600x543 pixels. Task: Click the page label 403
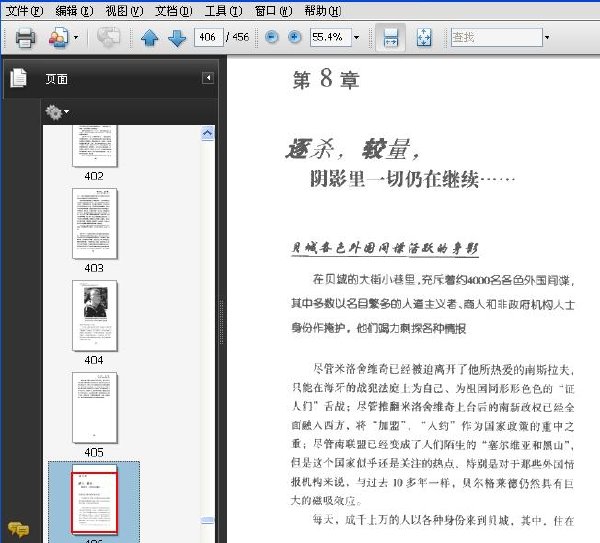click(x=94, y=268)
